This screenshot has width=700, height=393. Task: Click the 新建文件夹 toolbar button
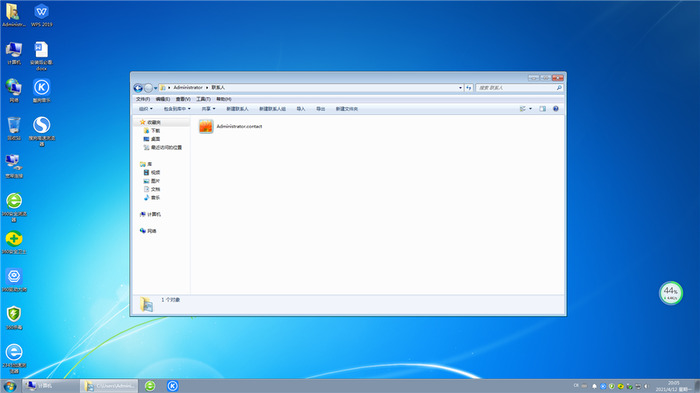[x=347, y=109]
